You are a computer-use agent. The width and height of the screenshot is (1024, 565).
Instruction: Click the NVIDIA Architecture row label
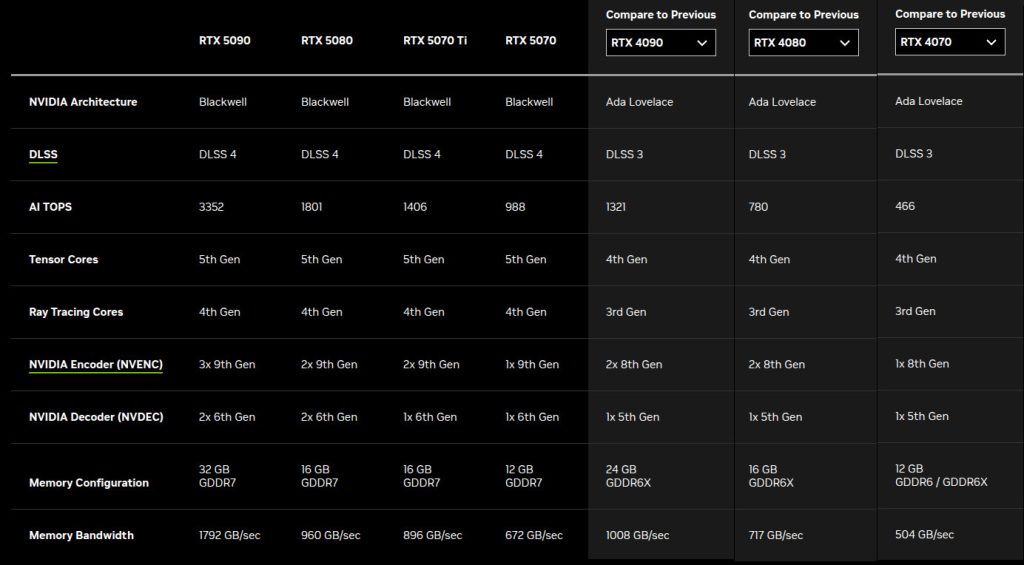(x=83, y=102)
